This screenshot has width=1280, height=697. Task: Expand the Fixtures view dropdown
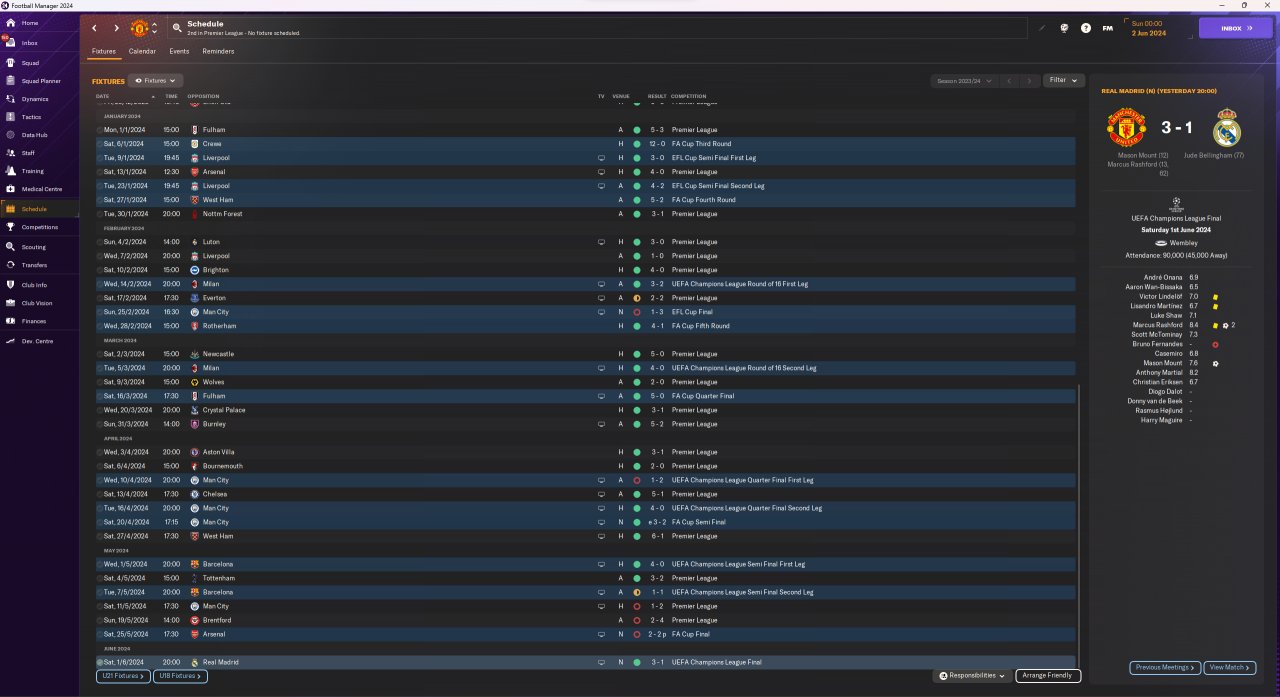click(157, 80)
